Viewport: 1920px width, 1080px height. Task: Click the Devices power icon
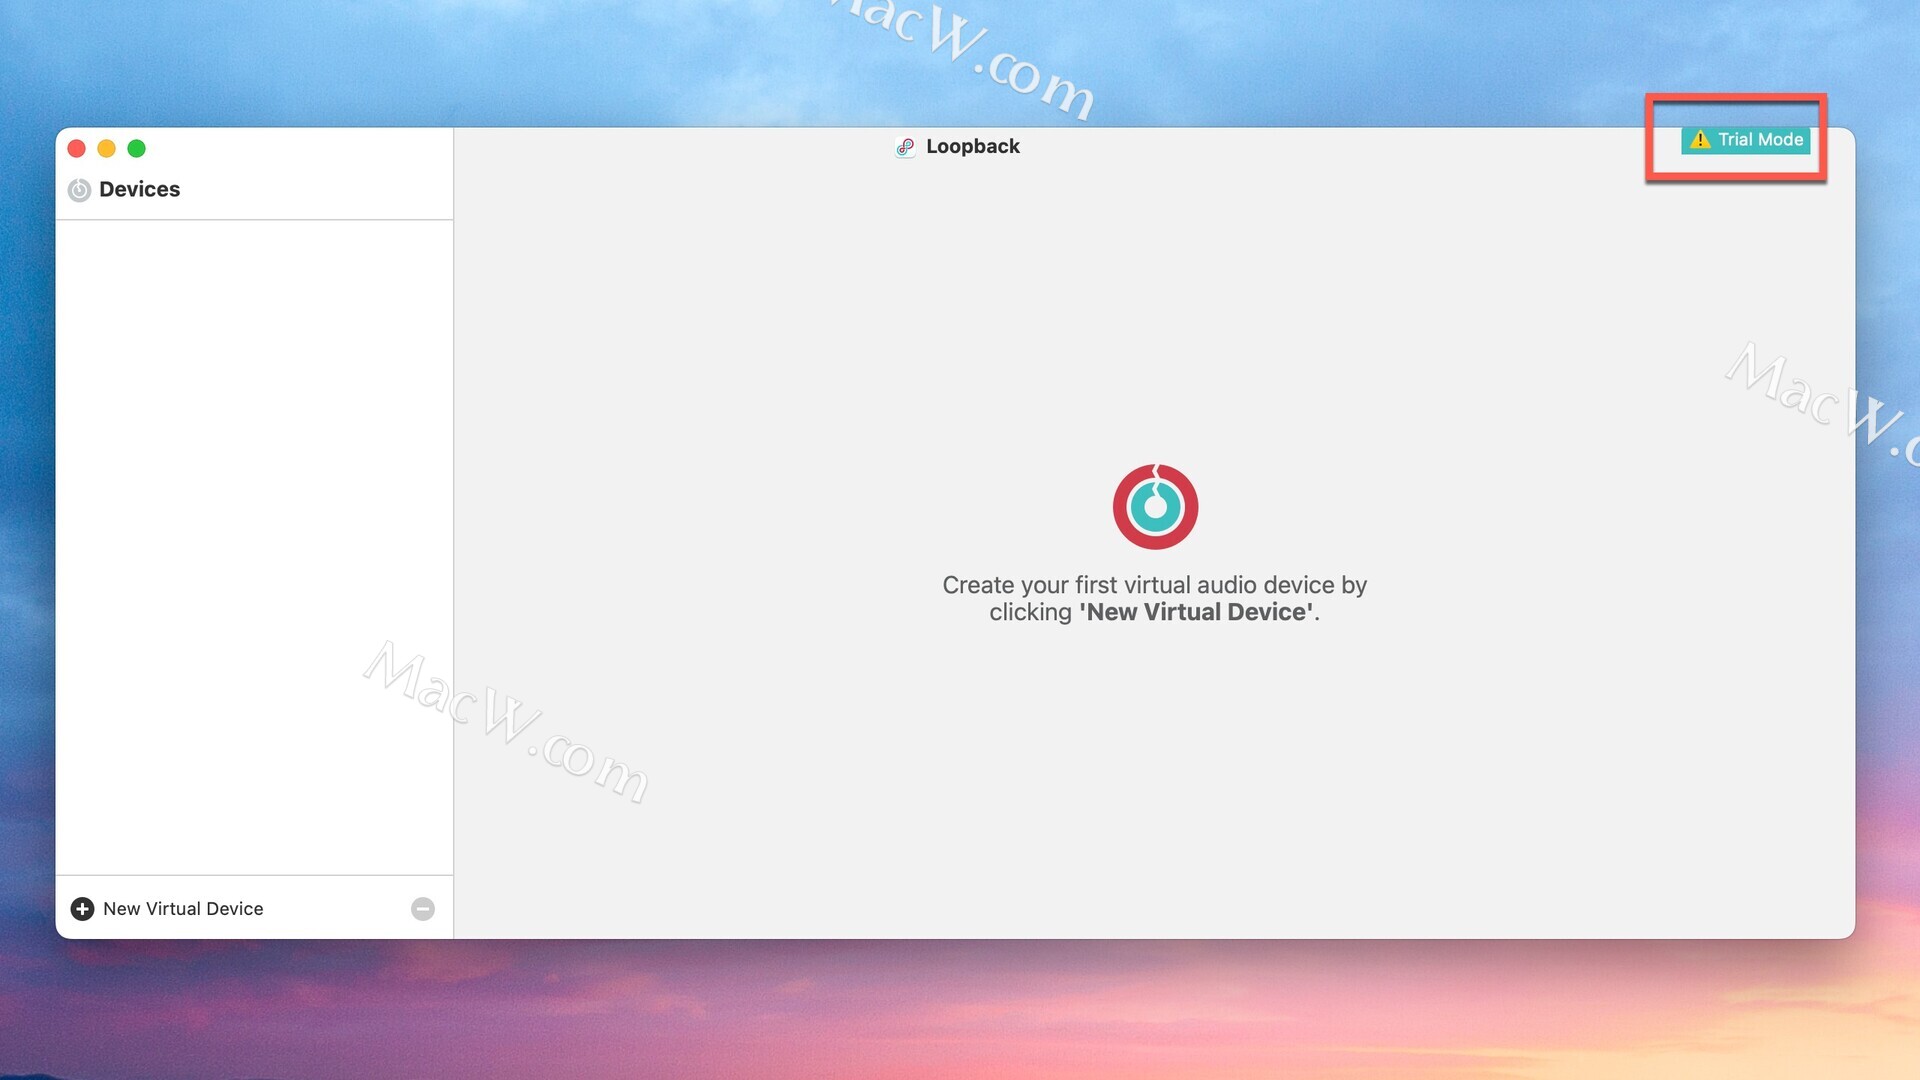[79, 189]
